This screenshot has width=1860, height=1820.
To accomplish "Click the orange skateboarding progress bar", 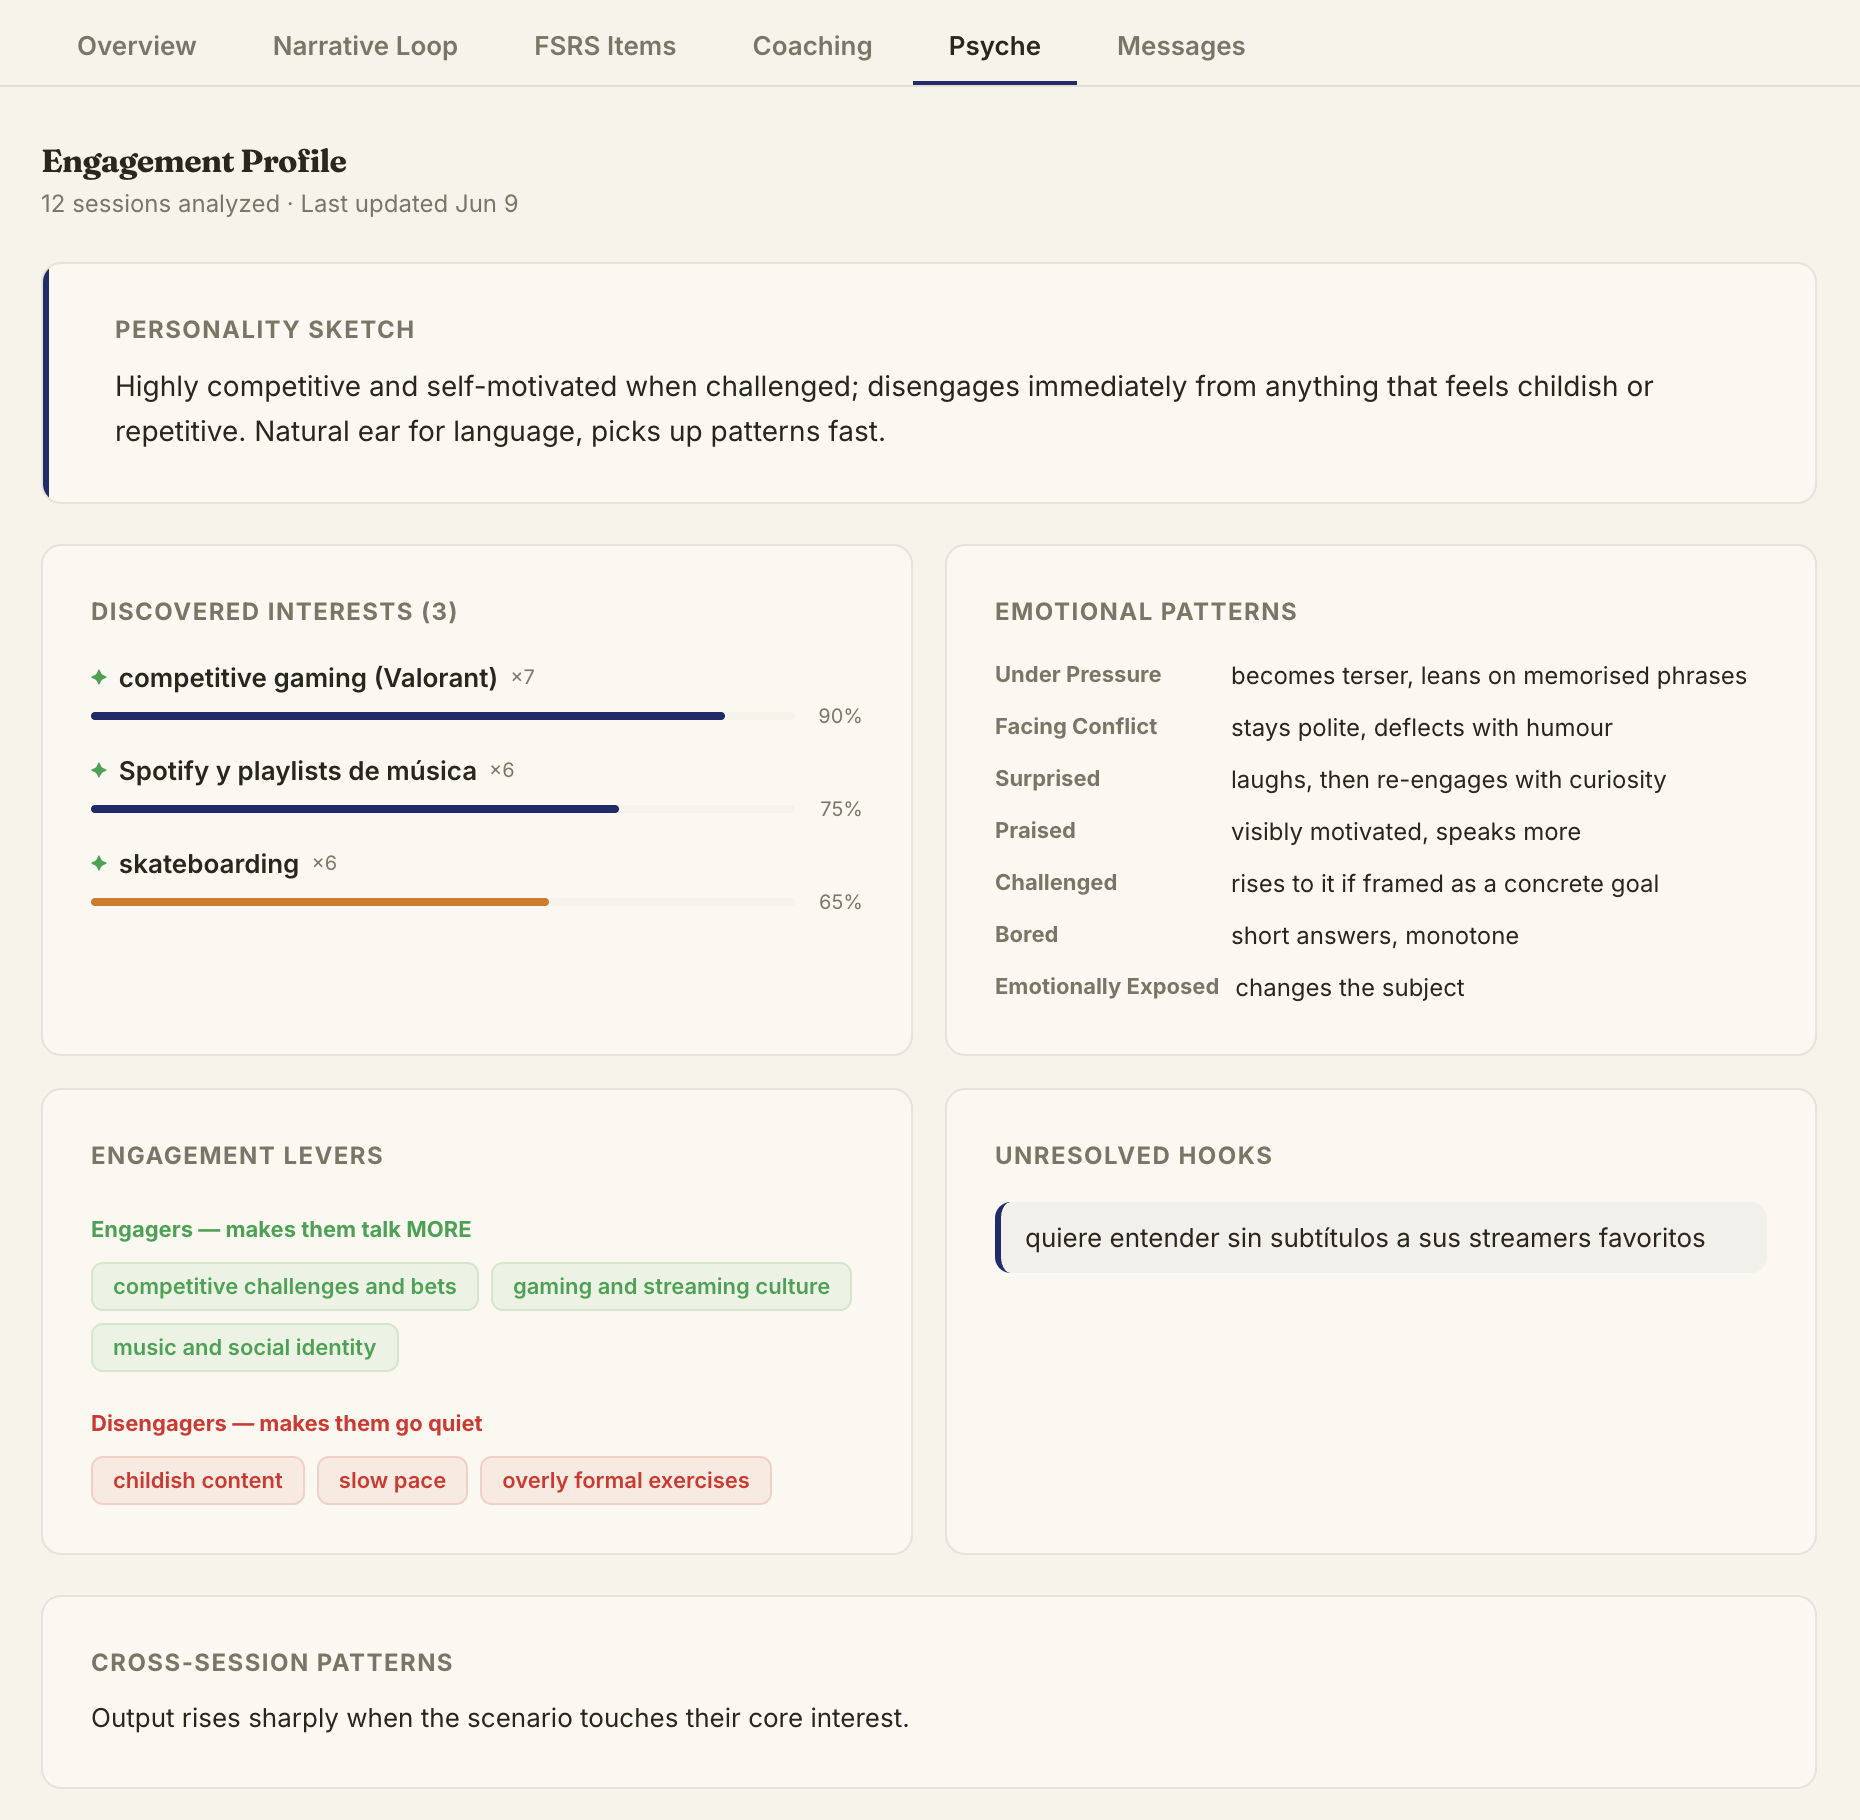I will pyautogui.click(x=443, y=902).
